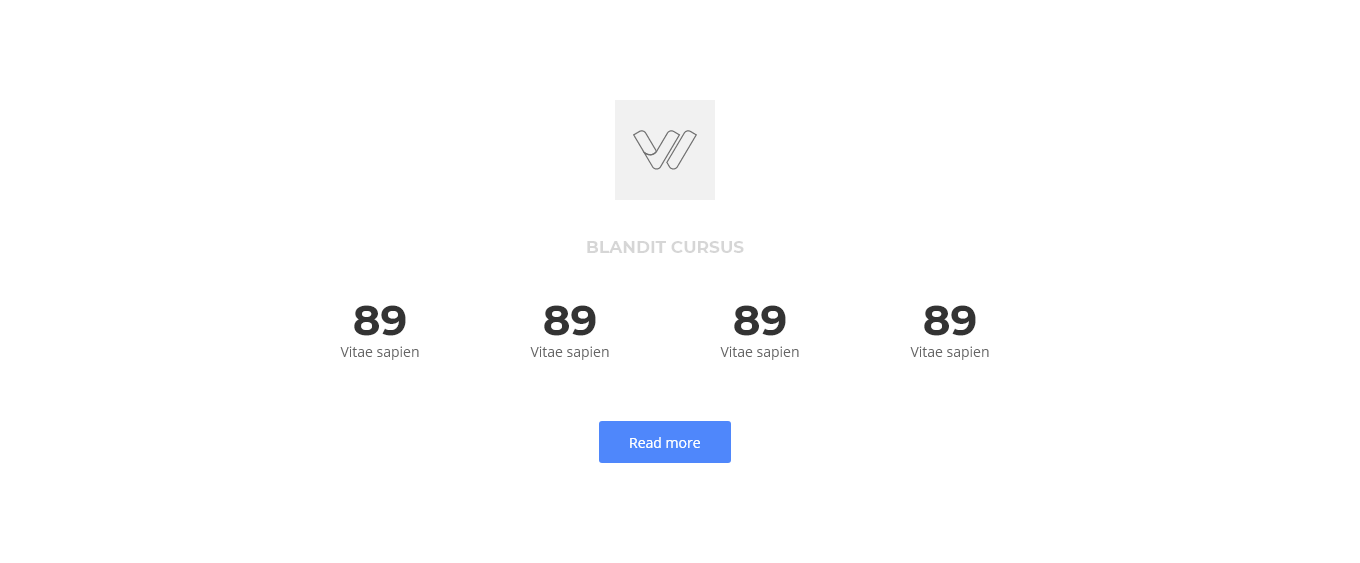The width and height of the screenshot is (1360, 563).
Task: Click the word more on the blue button
Action: (682, 443)
